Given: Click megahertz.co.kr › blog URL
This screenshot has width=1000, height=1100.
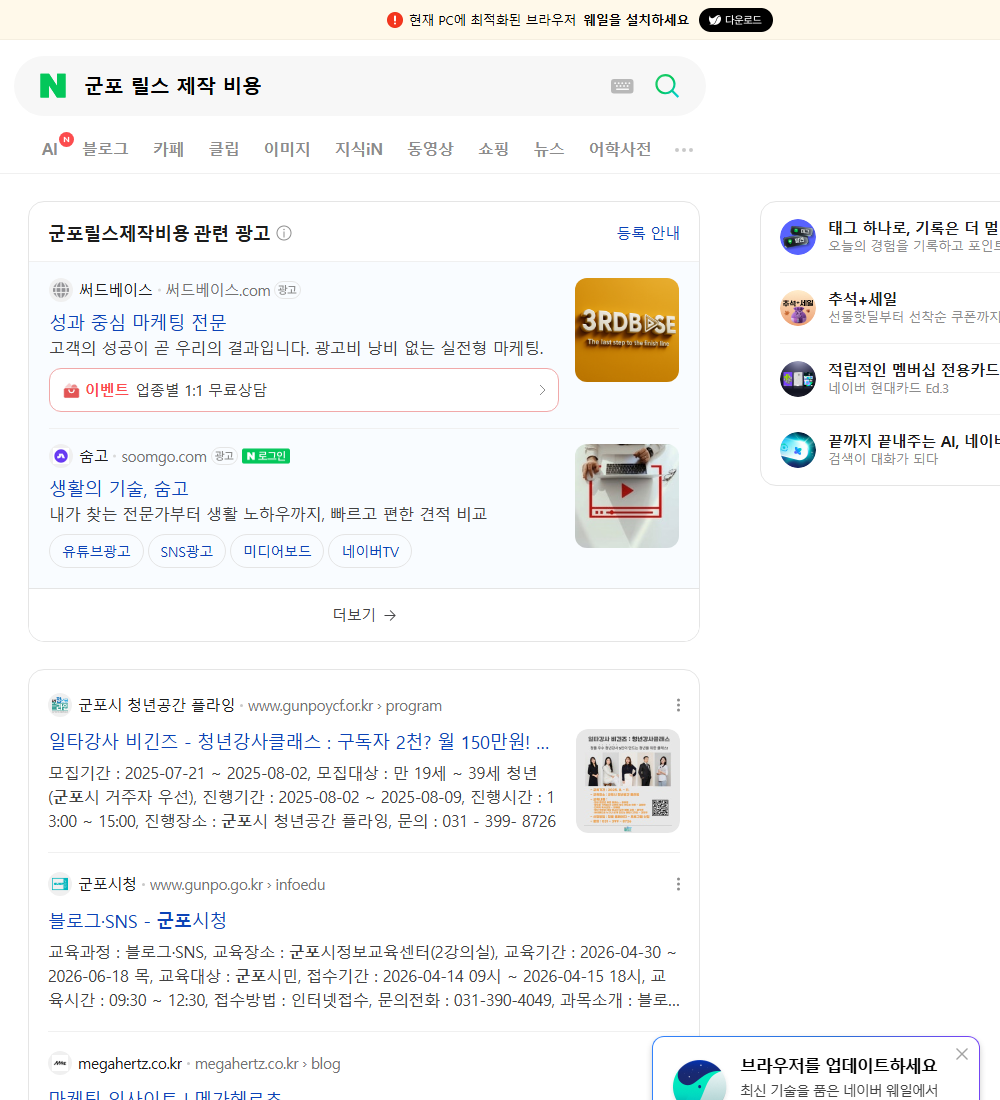Looking at the screenshot, I should (267, 1064).
